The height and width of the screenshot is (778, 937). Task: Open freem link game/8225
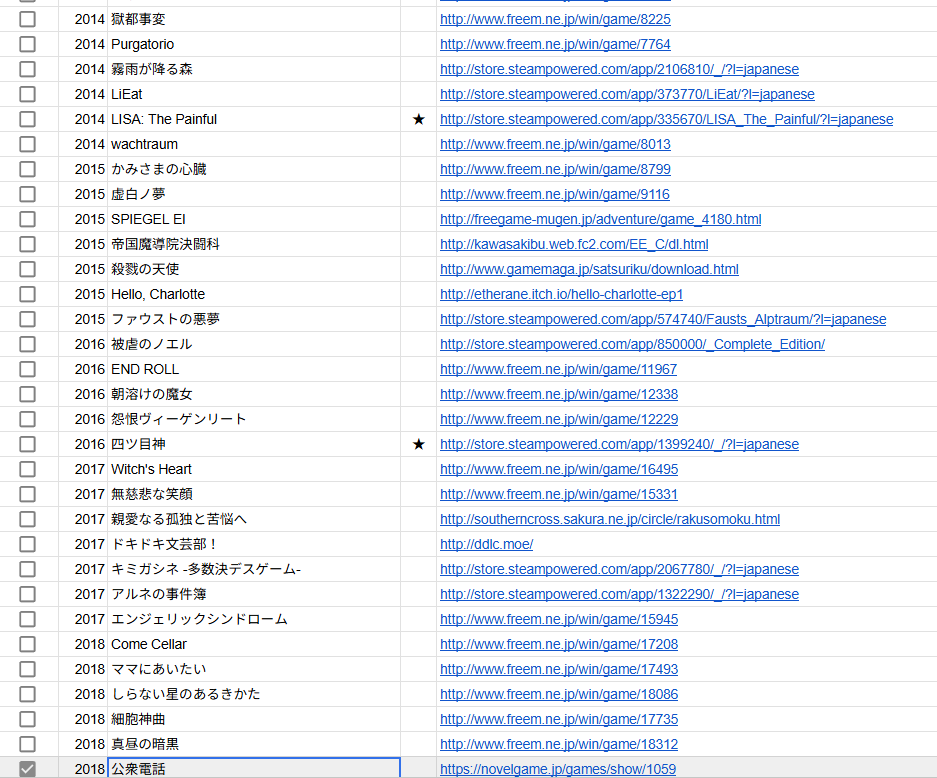click(555, 19)
